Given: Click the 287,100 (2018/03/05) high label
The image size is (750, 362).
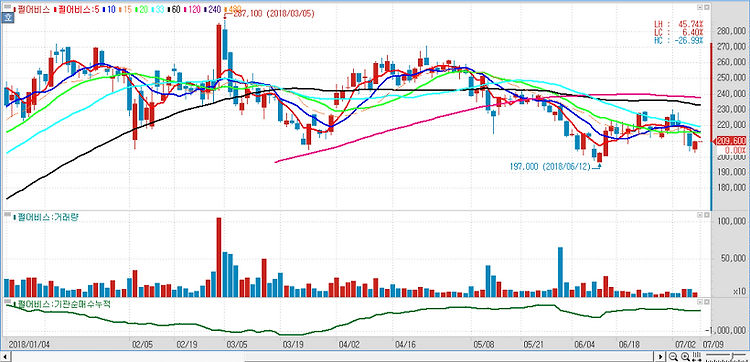Looking at the screenshot, I should [x=273, y=14].
